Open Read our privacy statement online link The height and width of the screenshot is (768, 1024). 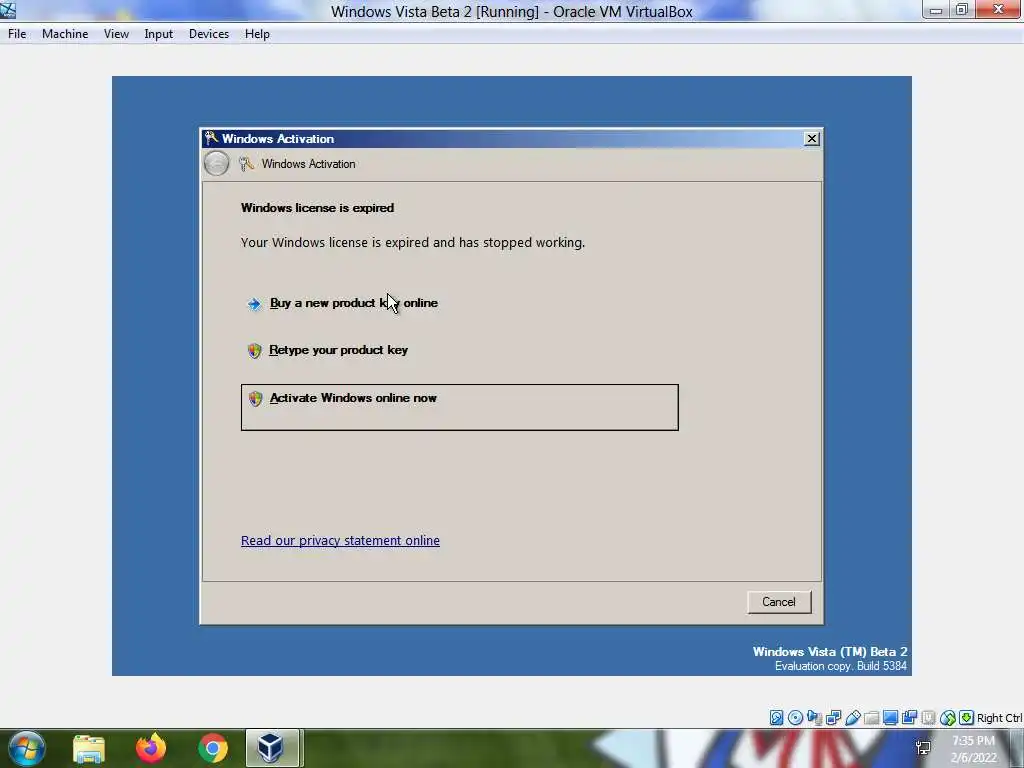click(x=340, y=540)
